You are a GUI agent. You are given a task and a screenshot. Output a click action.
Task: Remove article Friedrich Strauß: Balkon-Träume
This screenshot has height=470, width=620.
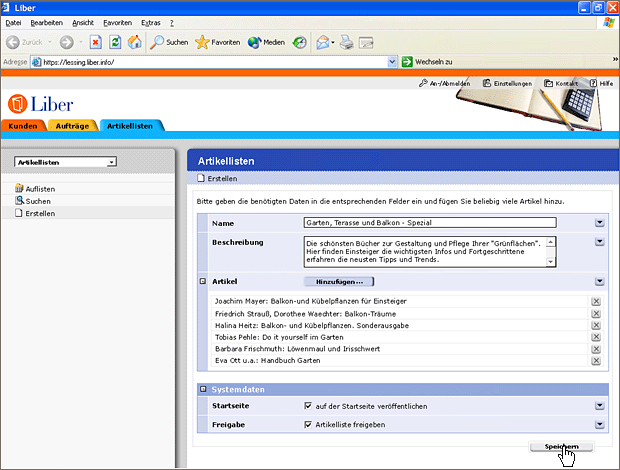596,314
